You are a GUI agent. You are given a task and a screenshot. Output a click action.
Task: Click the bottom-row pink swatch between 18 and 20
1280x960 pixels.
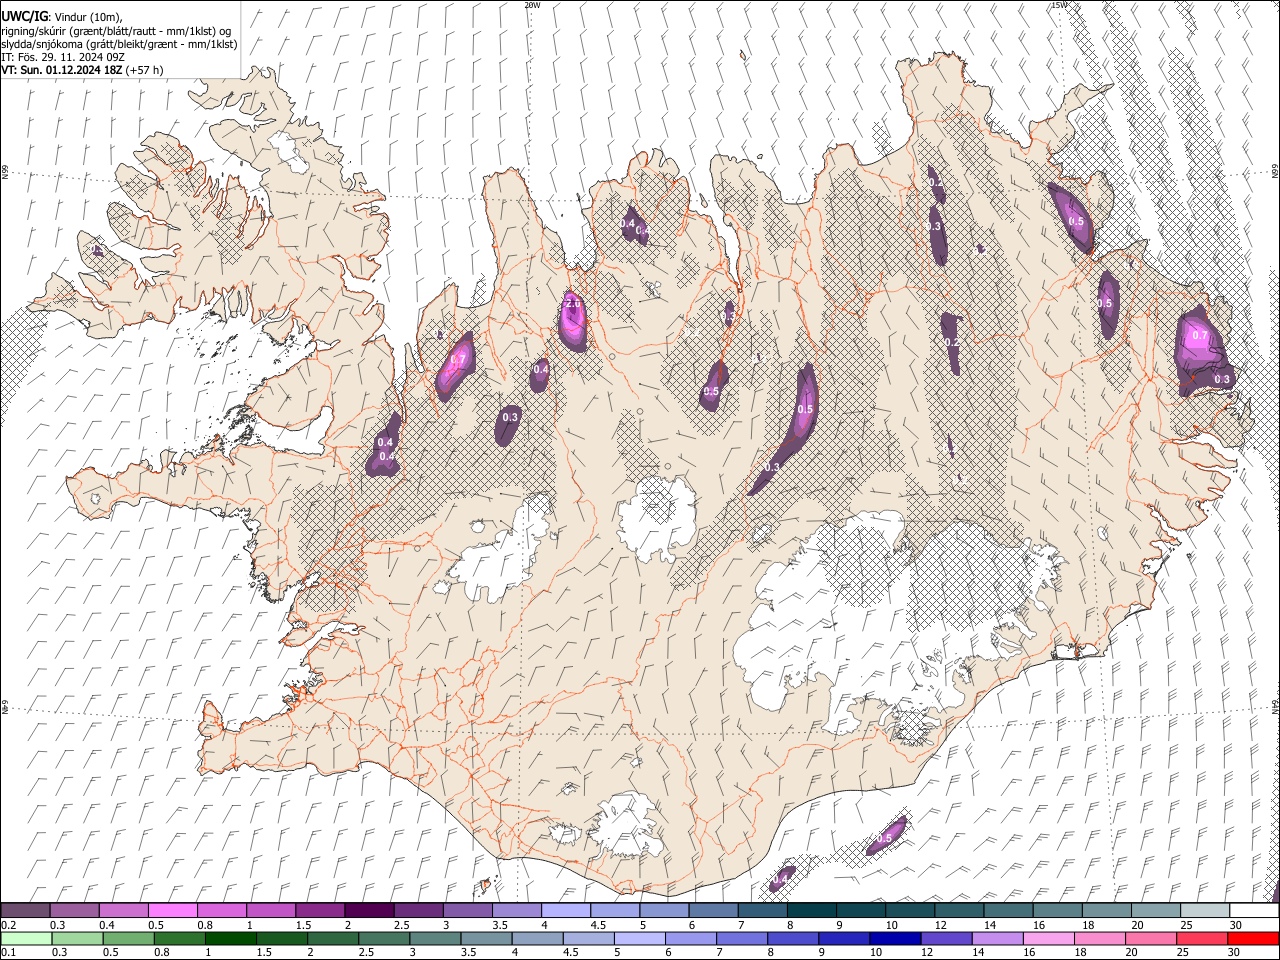pyautogui.click(x=1099, y=939)
